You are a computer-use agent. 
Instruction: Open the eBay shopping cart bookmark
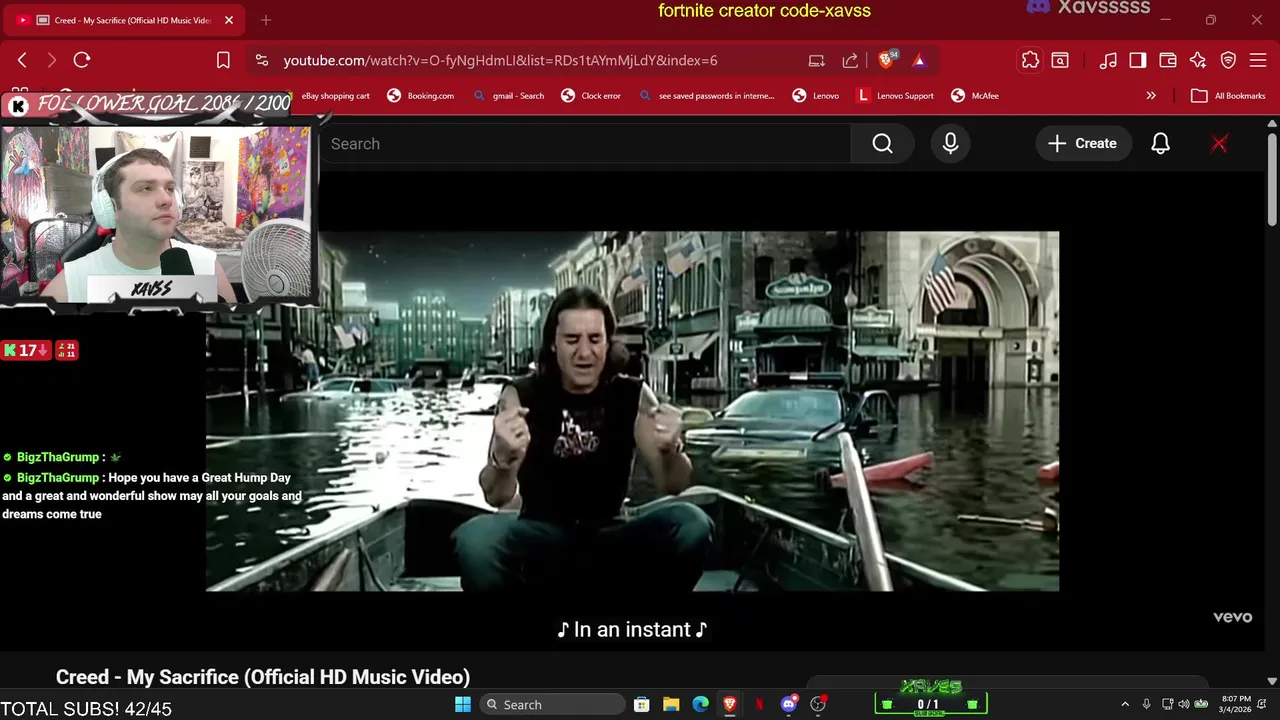(335, 96)
